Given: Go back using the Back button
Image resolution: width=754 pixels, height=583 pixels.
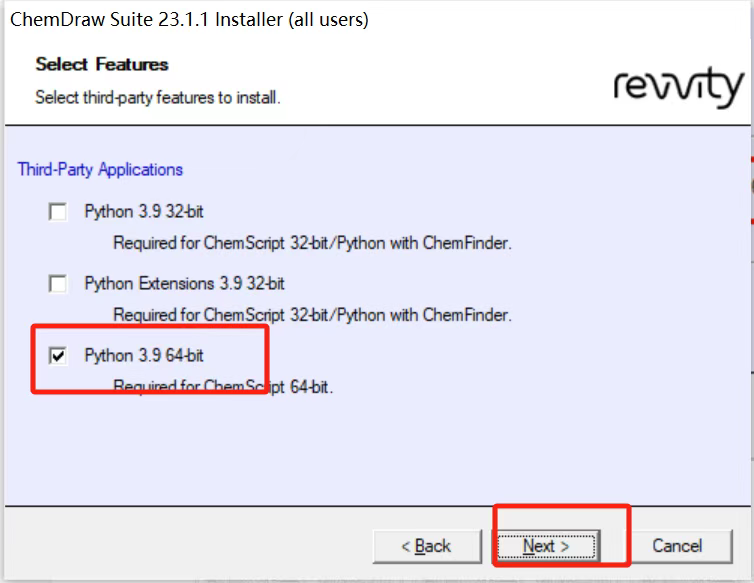Looking at the screenshot, I should point(426,546).
